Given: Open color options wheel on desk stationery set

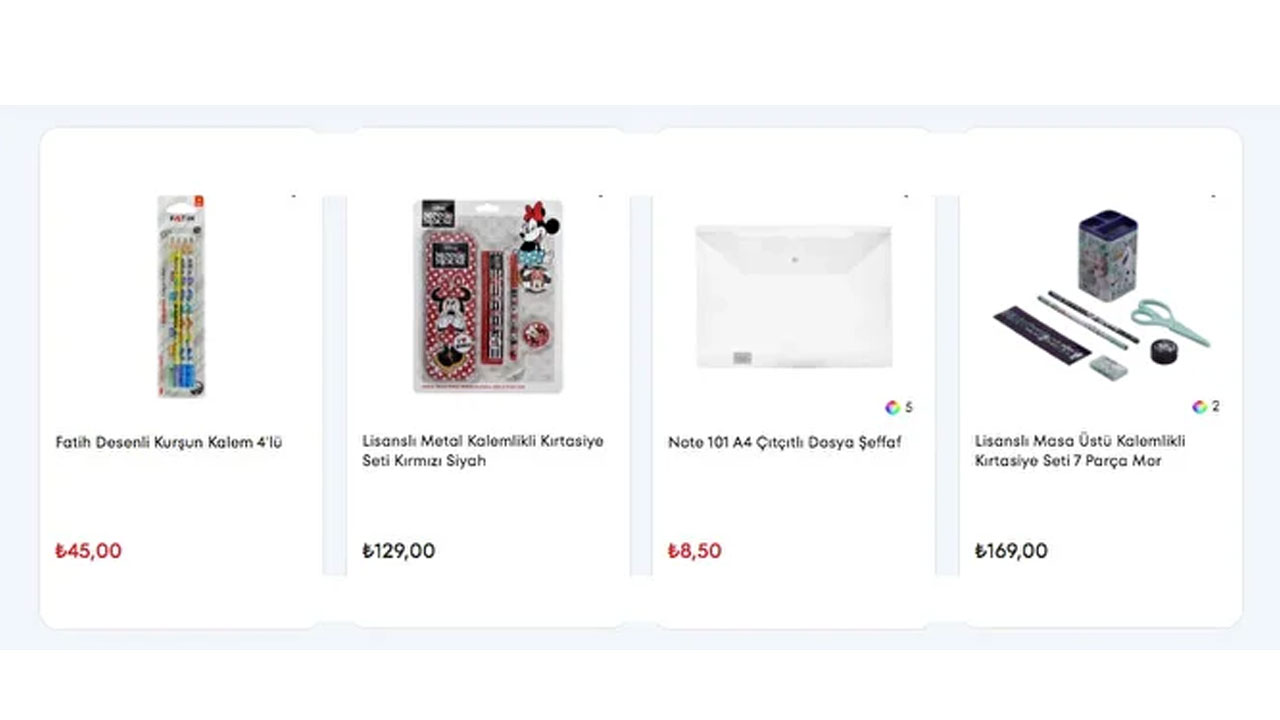Looking at the screenshot, I should pos(1199,406).
